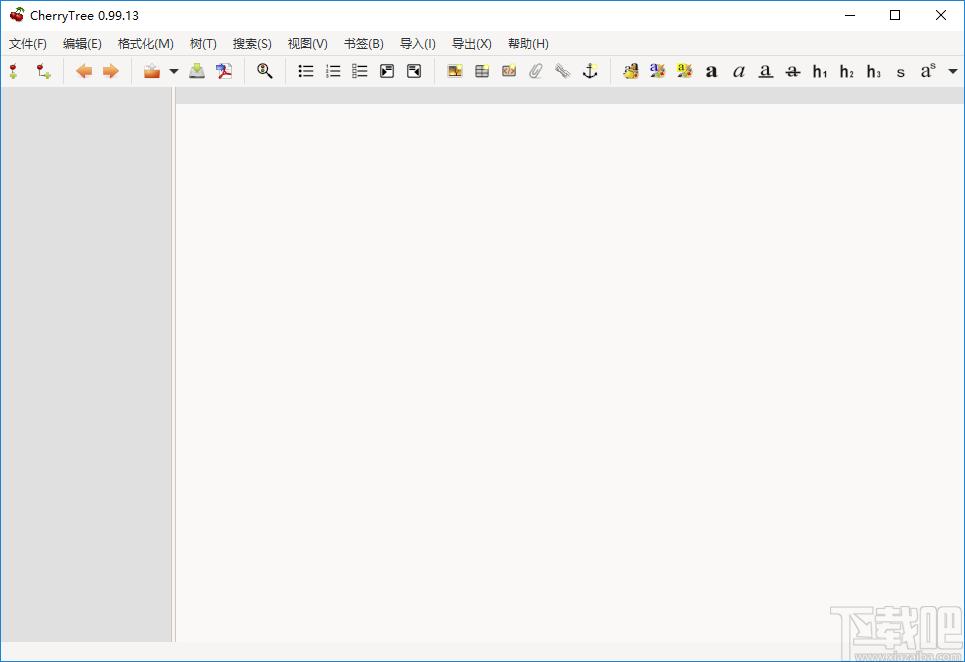Viewport: 965px width, 662px height.
Task: Open the 书签(B) menu
Action: (363, 44)
